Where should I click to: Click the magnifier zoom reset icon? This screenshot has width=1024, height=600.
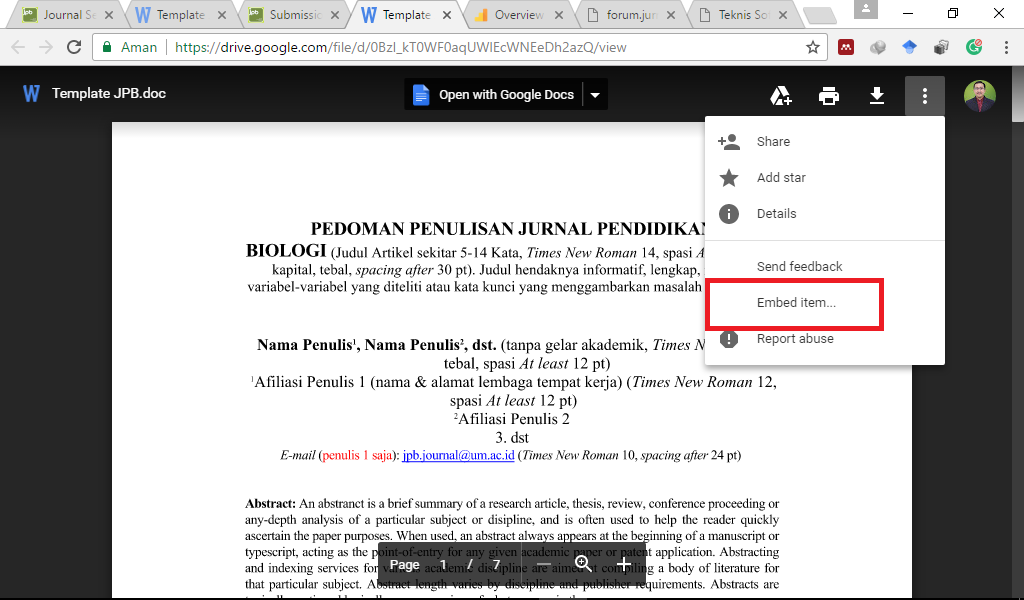click(584, 564)
